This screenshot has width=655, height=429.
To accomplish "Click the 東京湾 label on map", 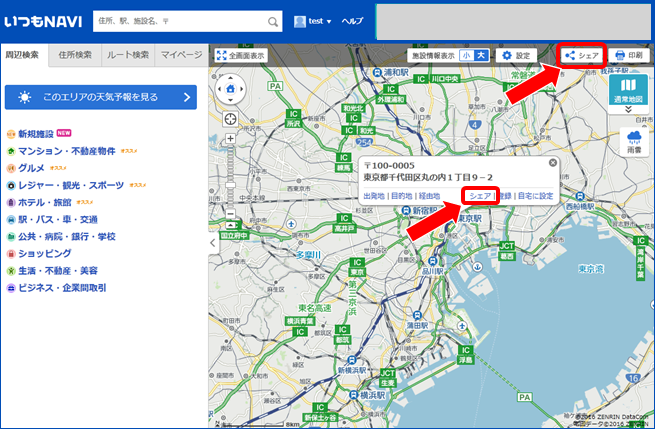I will [x=591, y=269].
